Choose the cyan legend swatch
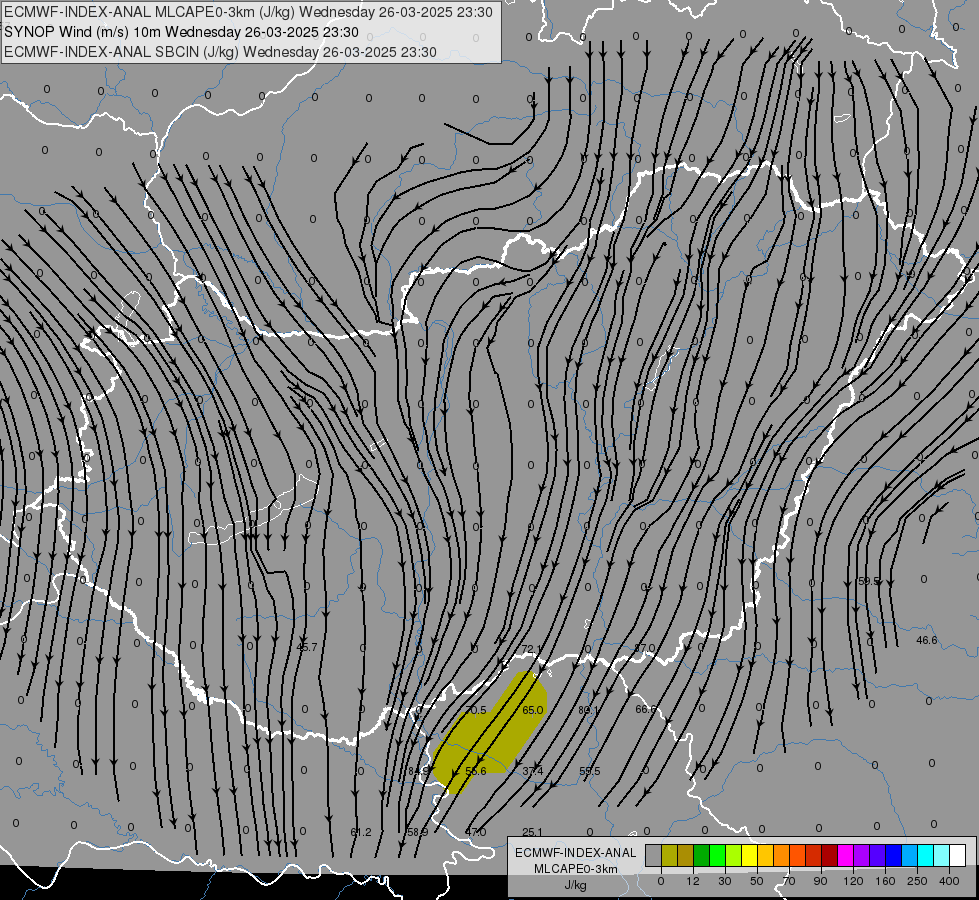 point(926,855)
